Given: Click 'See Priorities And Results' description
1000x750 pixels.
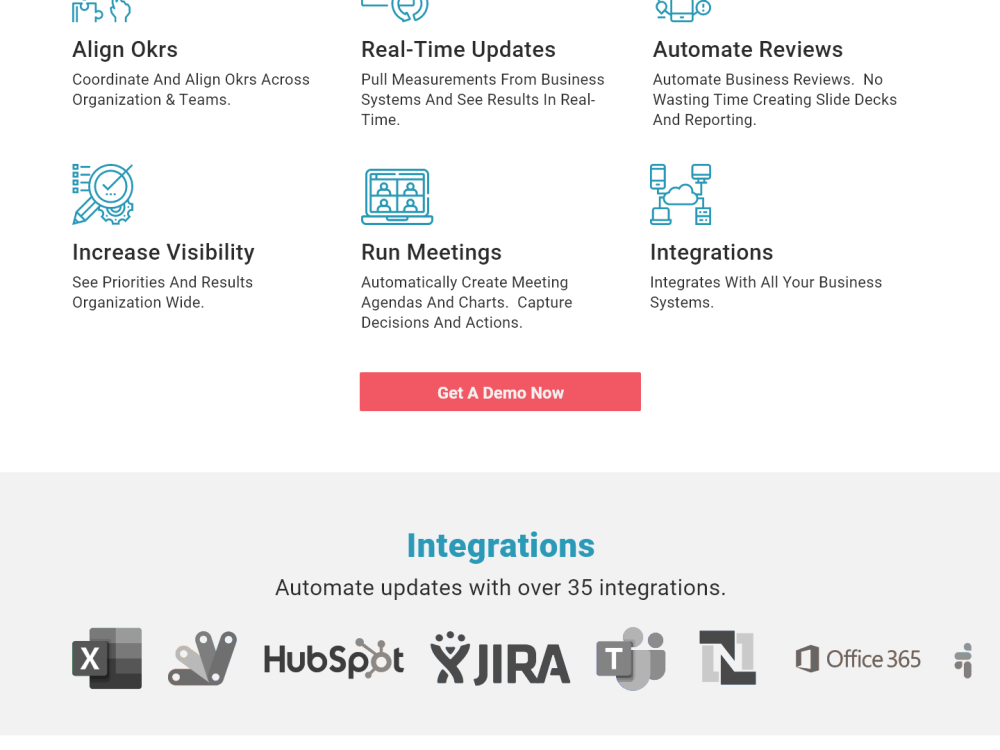Looking at the screenshot, I should click(163, 292).
